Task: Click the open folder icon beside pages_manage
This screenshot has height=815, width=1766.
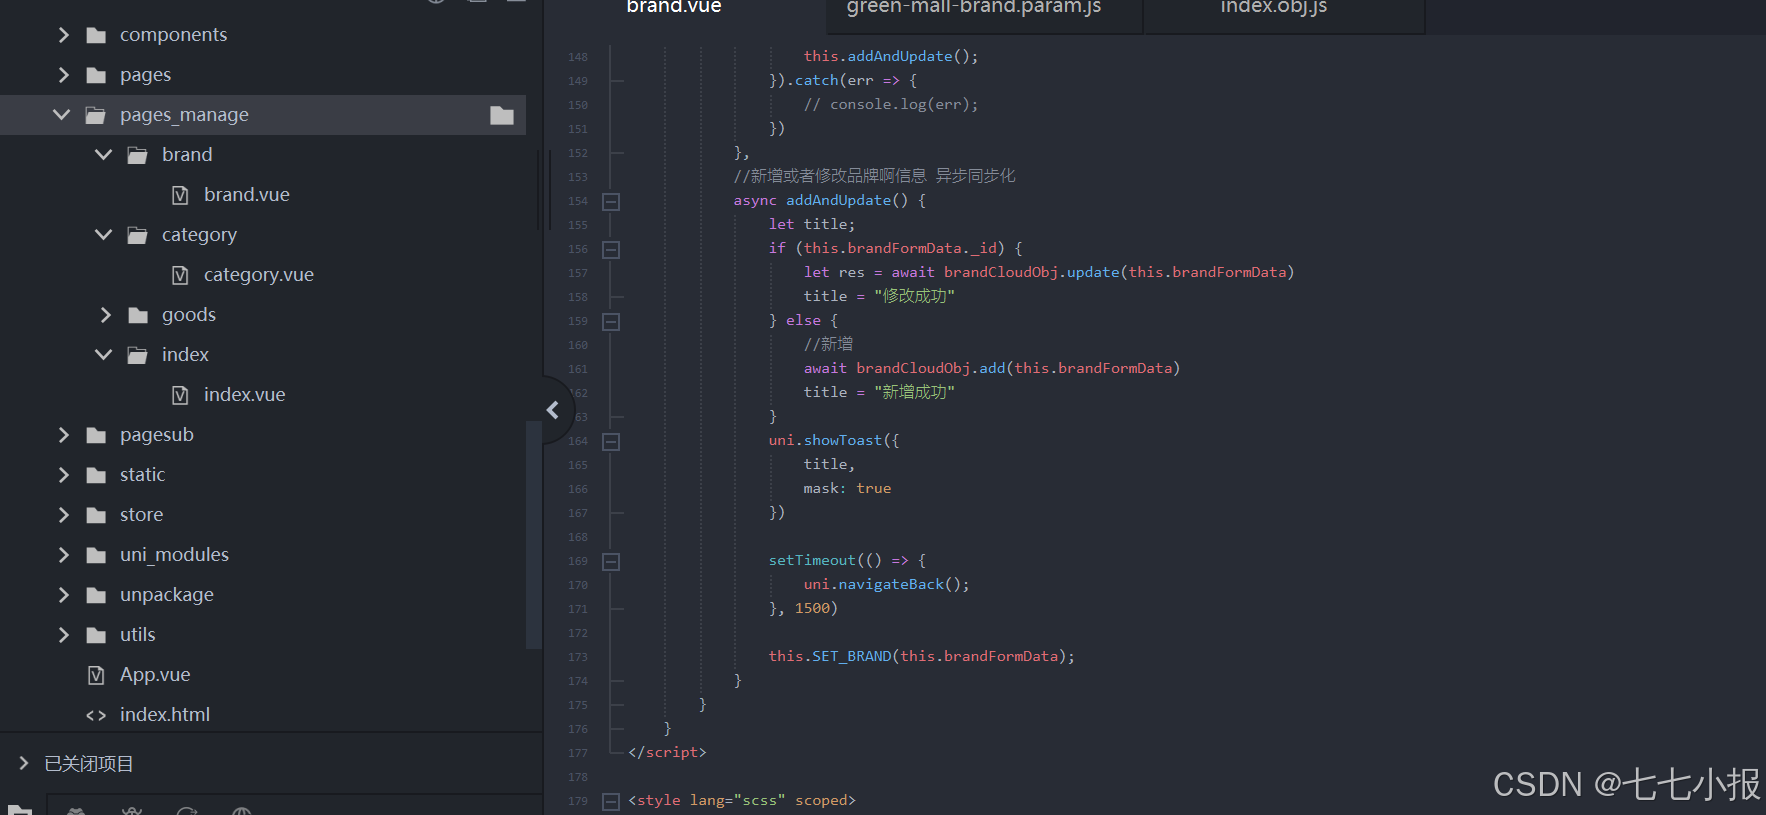Action: (x=96, y=115)
